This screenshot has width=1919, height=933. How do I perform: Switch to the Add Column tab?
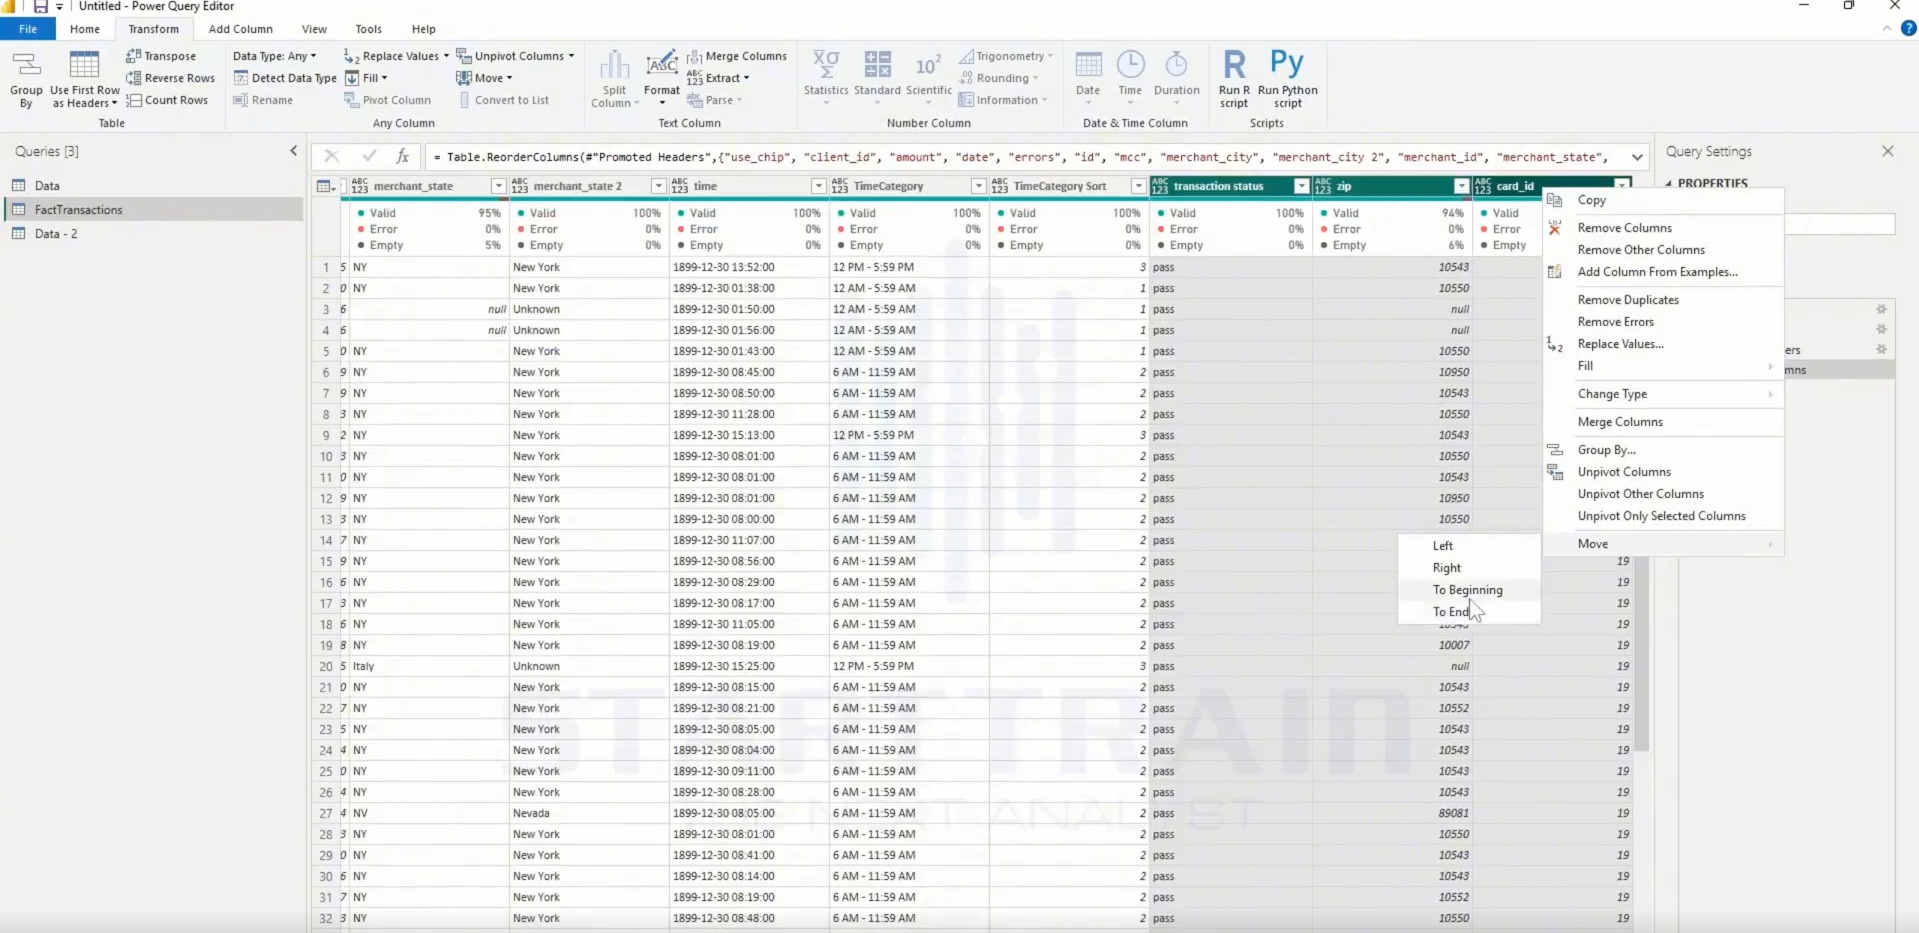point(240,29)
